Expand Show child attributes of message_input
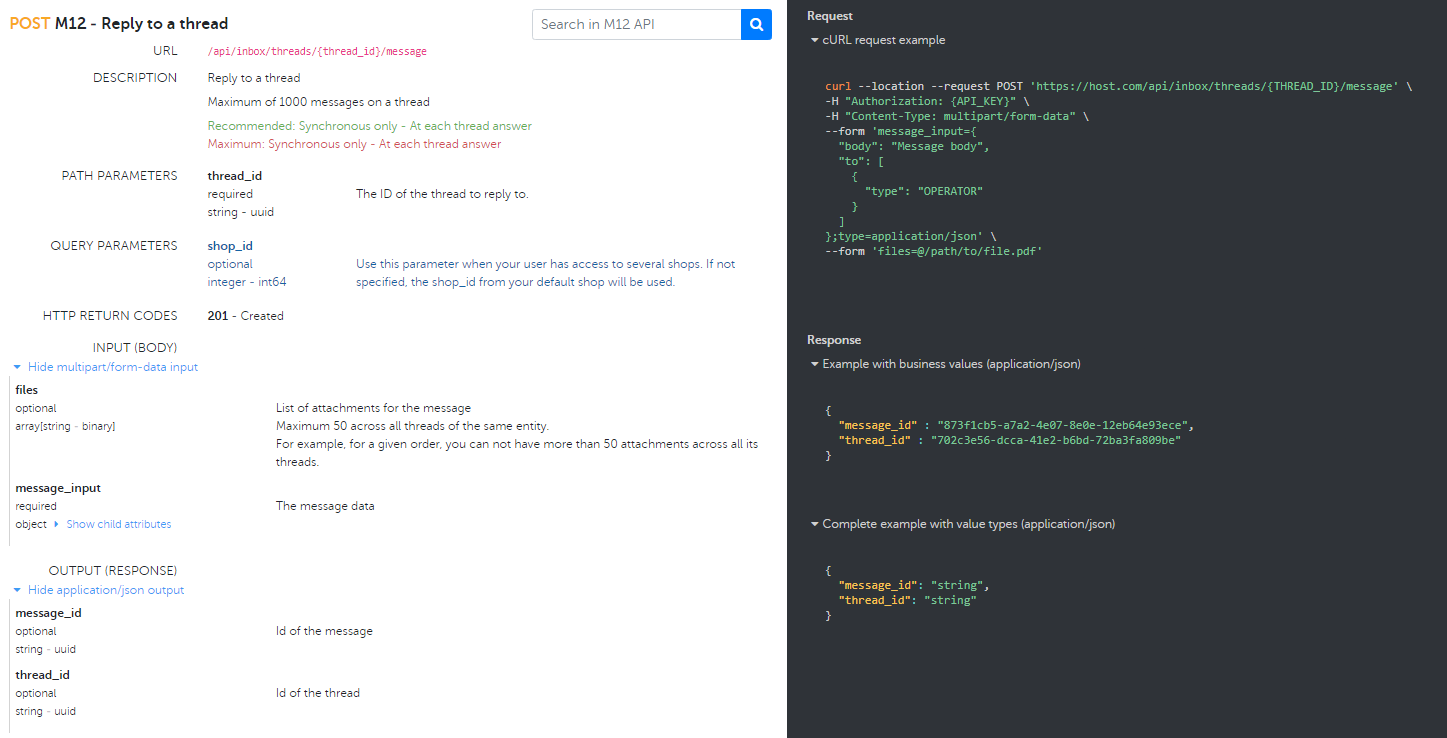This screenshot has height=738, width=1447. pyautogui.click(x=112, y=524)
